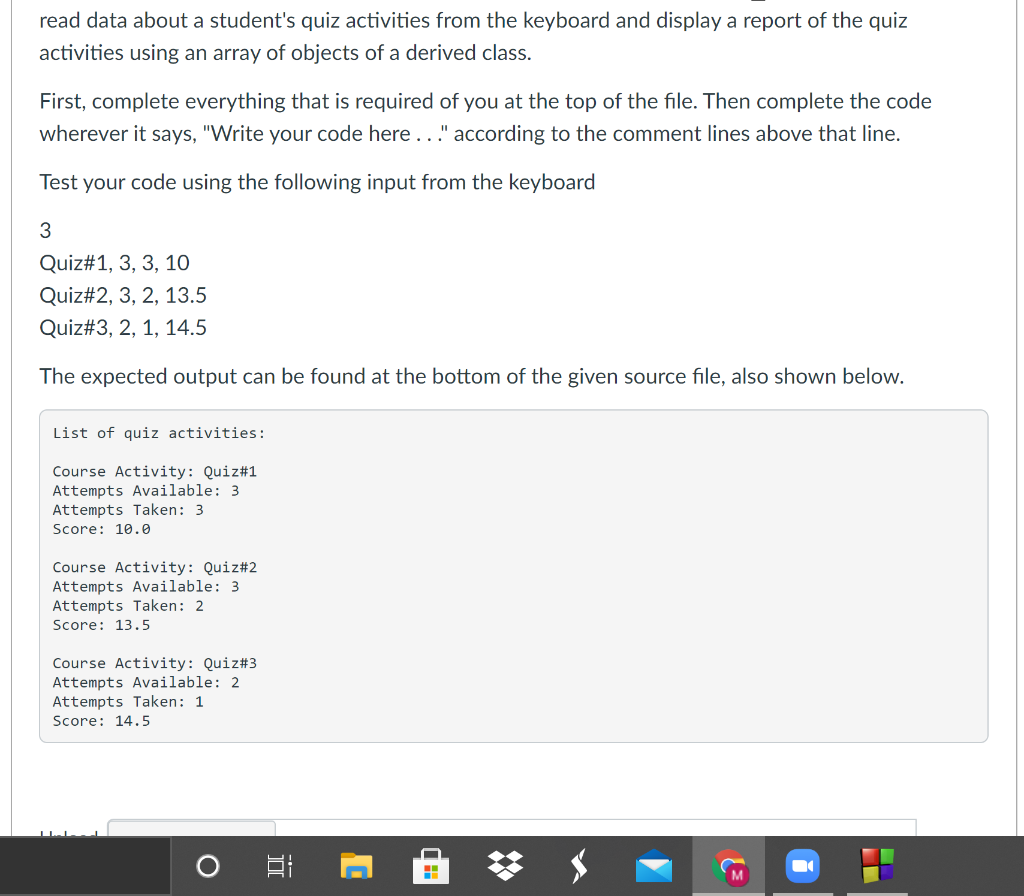Click the Score: 14.5 output line
This screenshot has width=1024, height=896.
tap(101, 720)
